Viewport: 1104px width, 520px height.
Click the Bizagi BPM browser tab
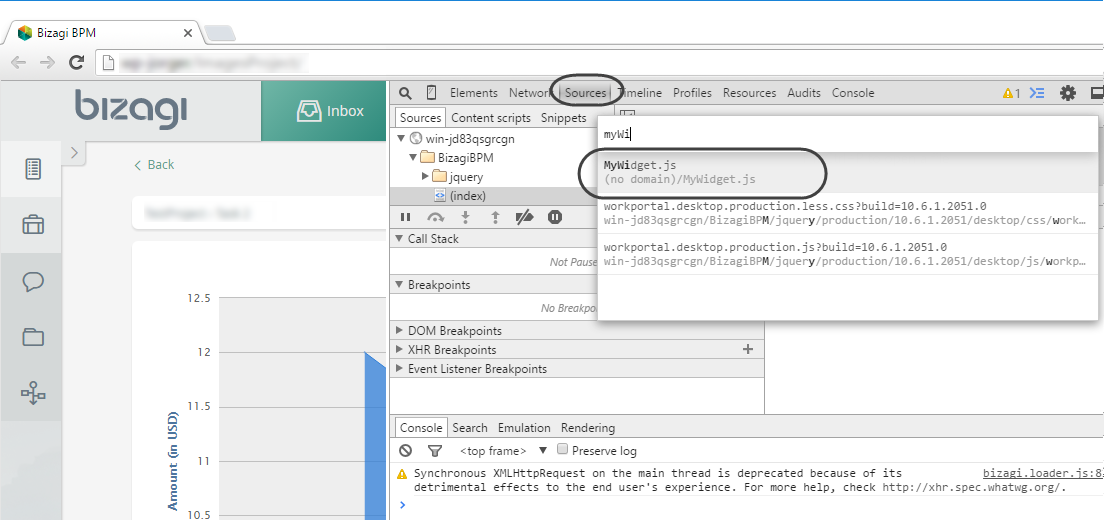point(106,33)
